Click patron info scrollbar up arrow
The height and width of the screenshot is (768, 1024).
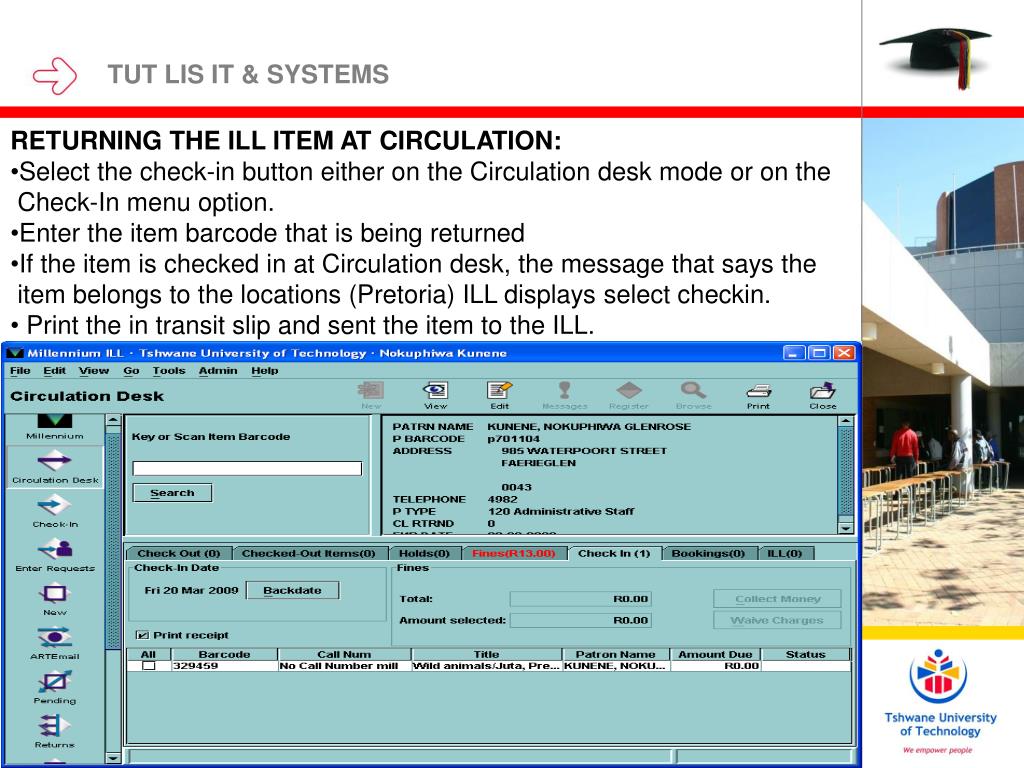click(x=846, y=421)
